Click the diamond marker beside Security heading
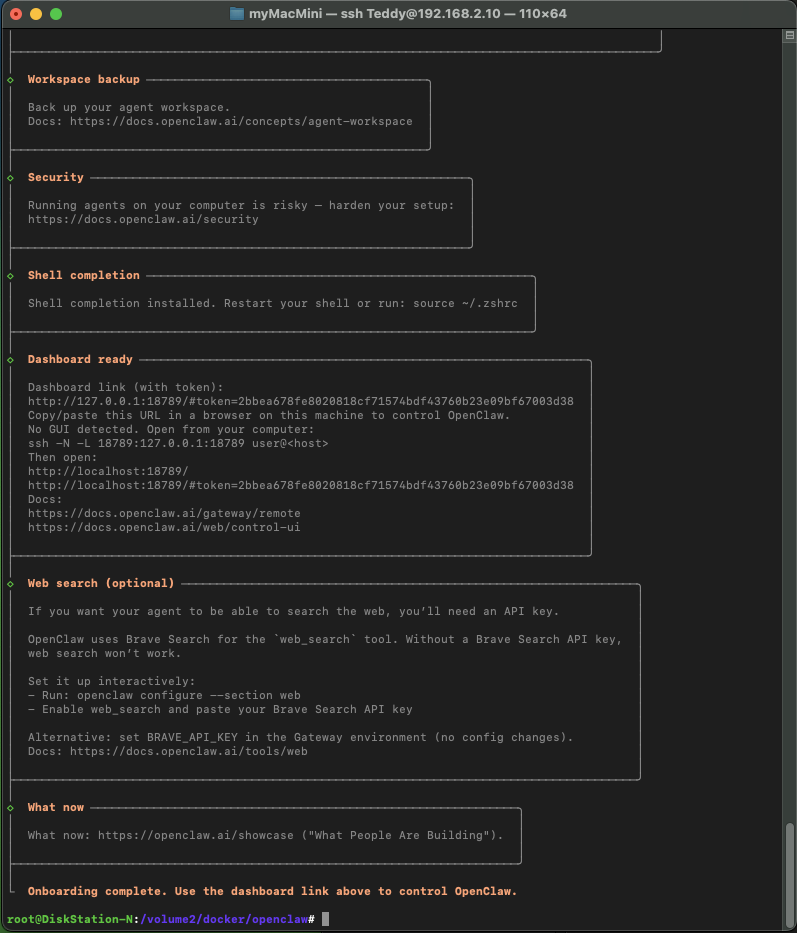This screenshot has height=933, width=797. click(10, 178)
